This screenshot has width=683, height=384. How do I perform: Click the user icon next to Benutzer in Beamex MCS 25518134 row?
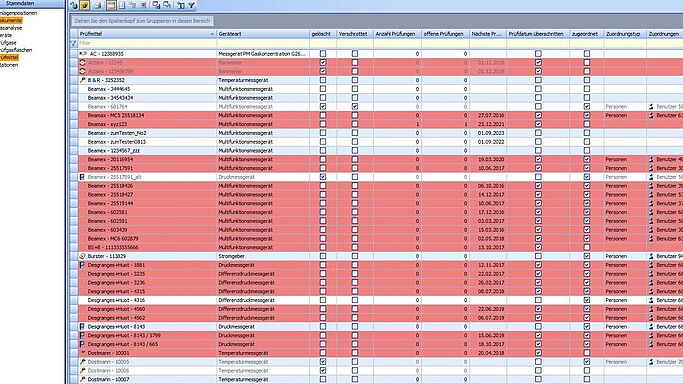point(651,115)
